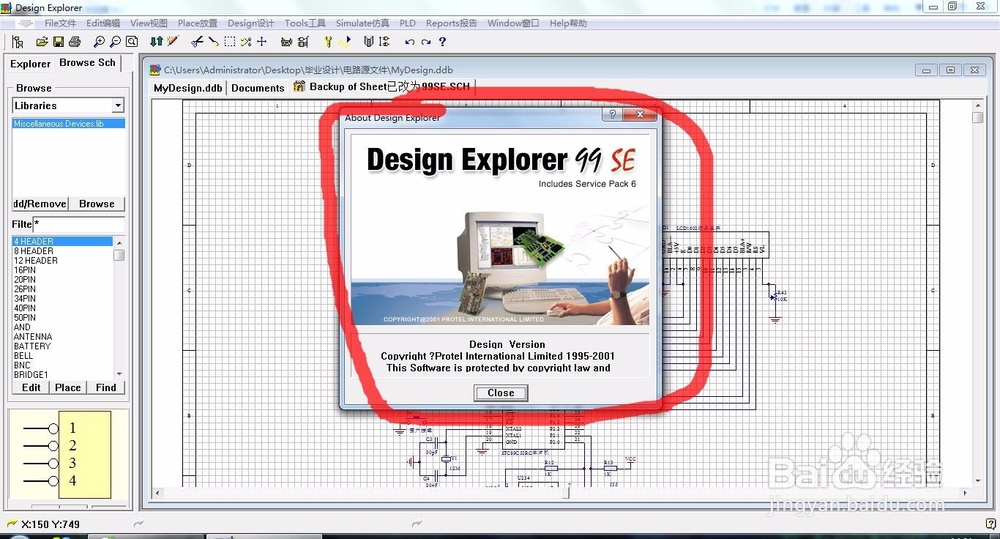This screenshot has height=539, width=1000.
Task: Click the Find button under component list
Action: click(x=106, y=388)
